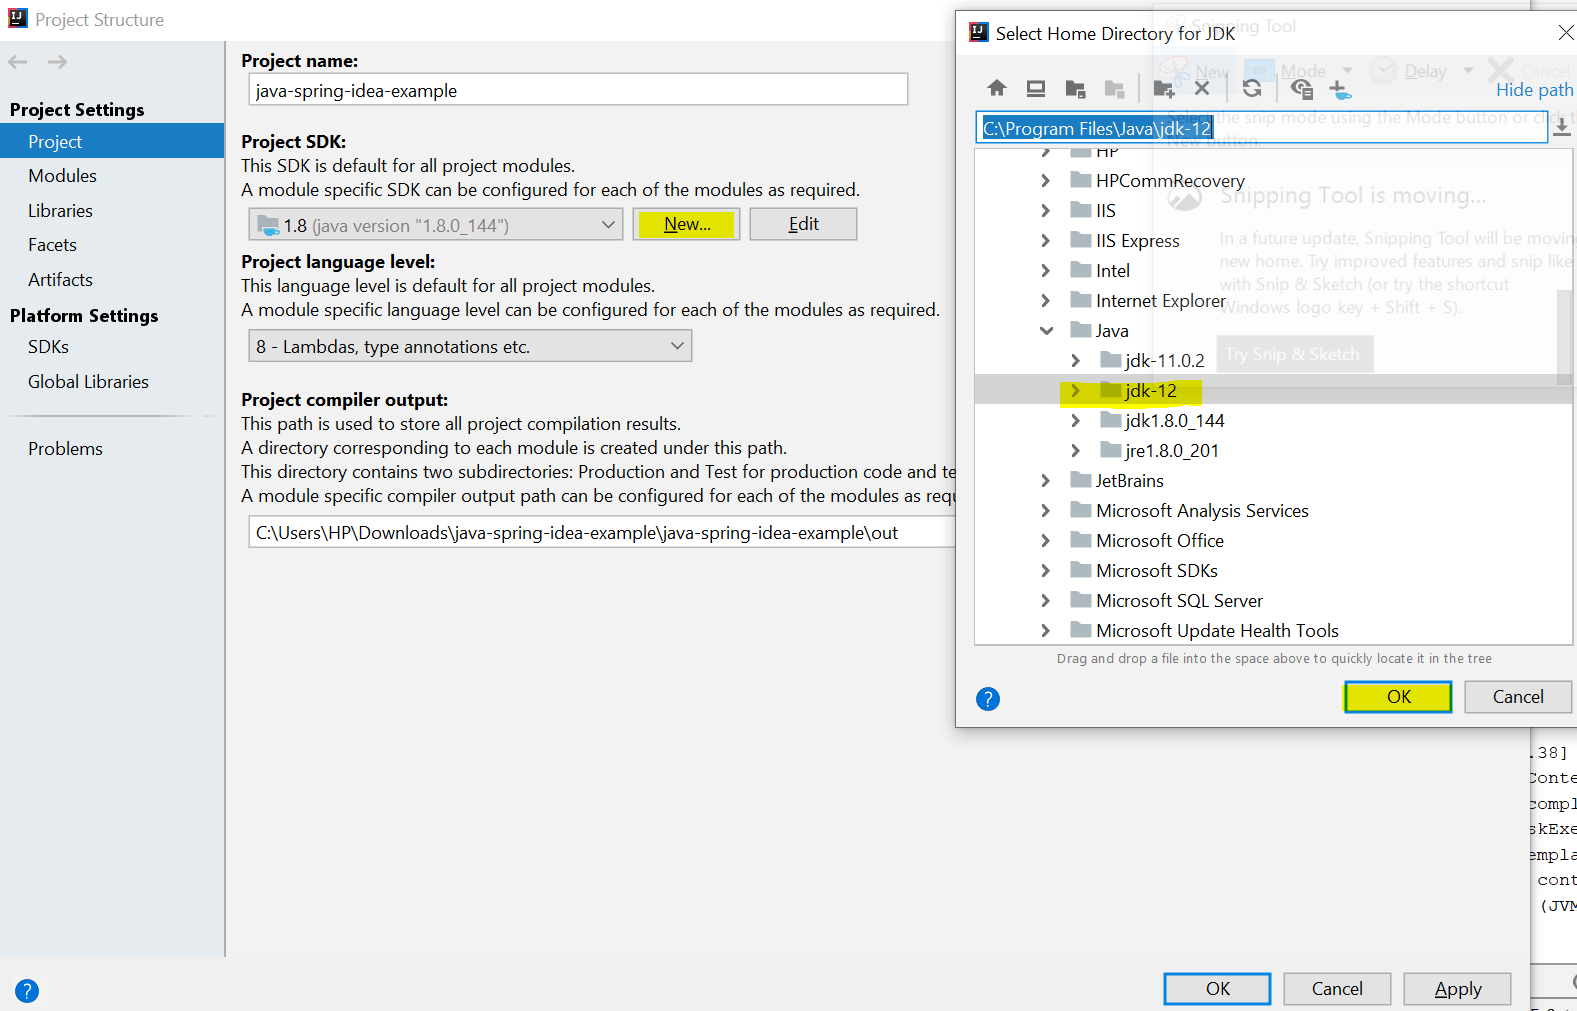The width and height of the screenshot is (1577, 1011).
Task: Click Cancel at bottom of Project Structure
Action: point(1337,989)
